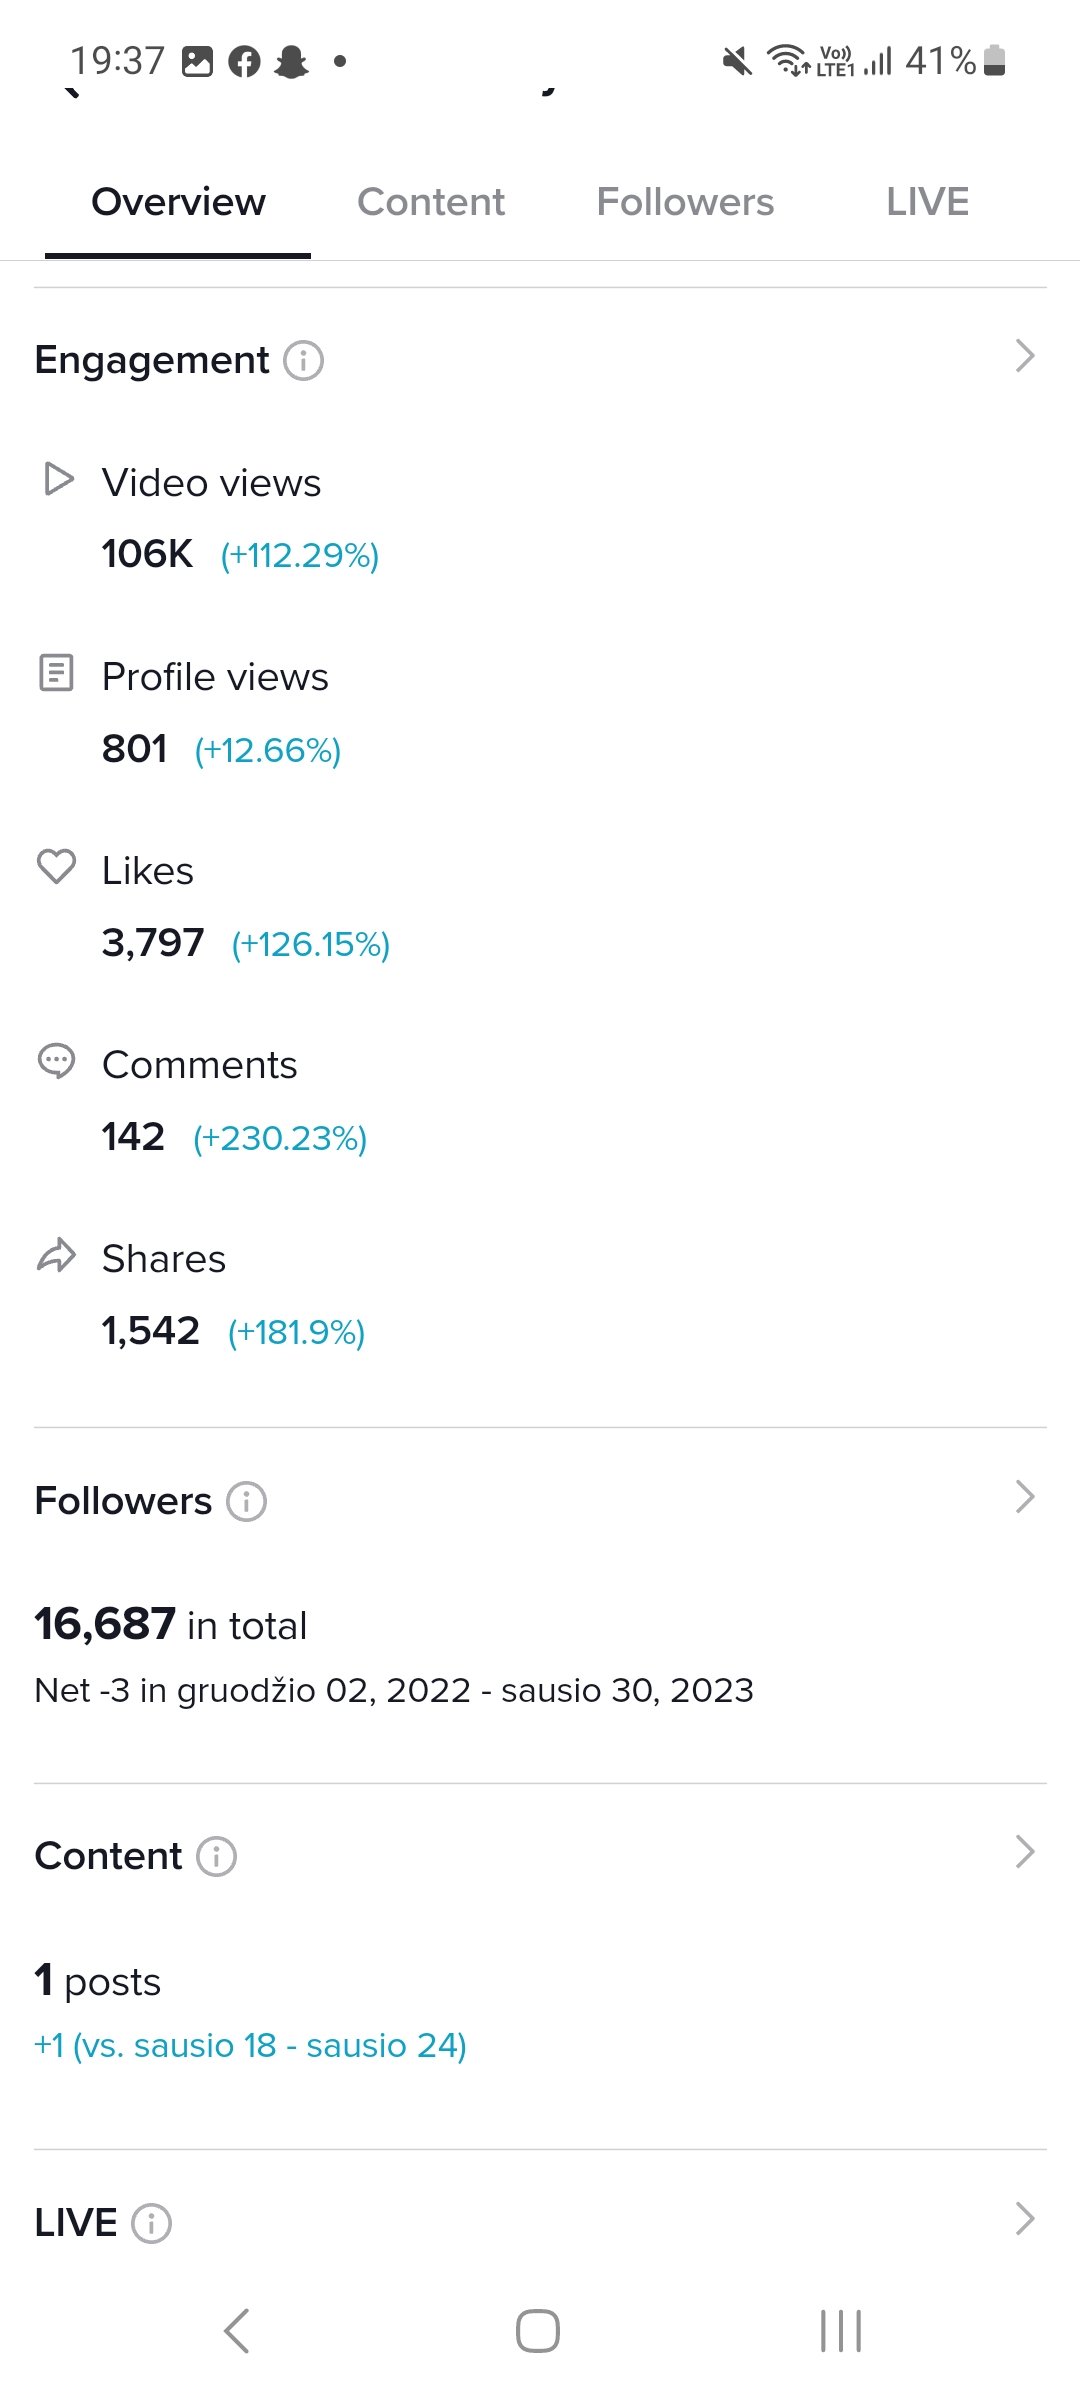Tap the Video views play icon
The width and height of the screenshot is (1080, 2400).
[59, 479]
